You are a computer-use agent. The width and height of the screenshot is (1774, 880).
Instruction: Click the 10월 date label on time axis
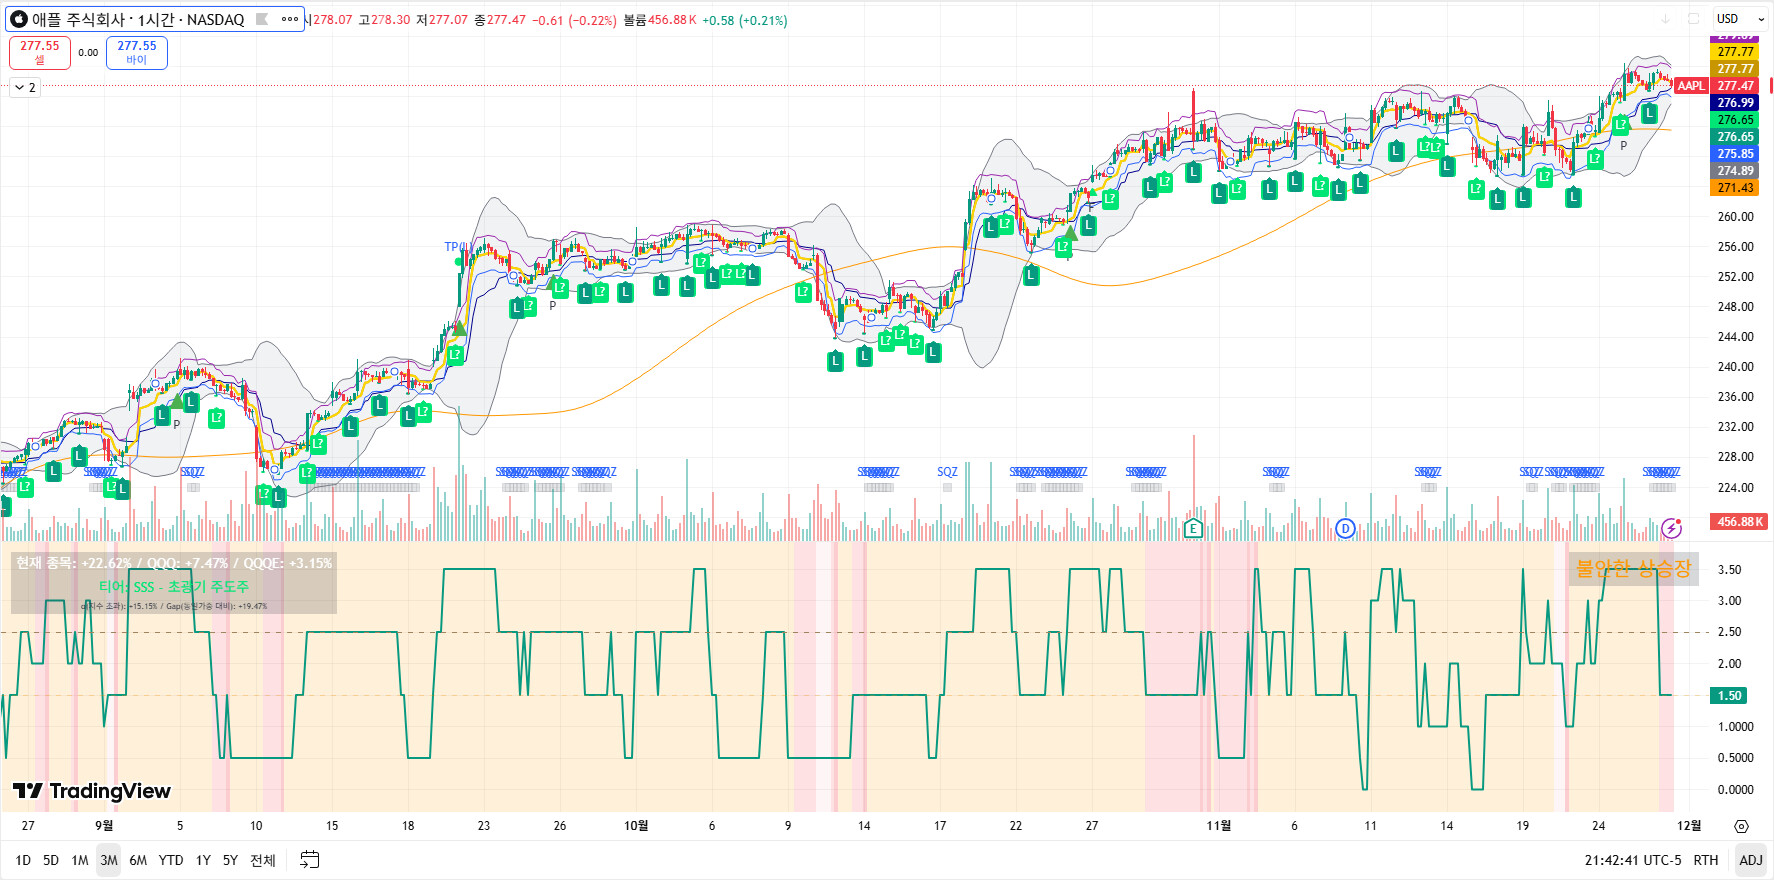[636, 826]
